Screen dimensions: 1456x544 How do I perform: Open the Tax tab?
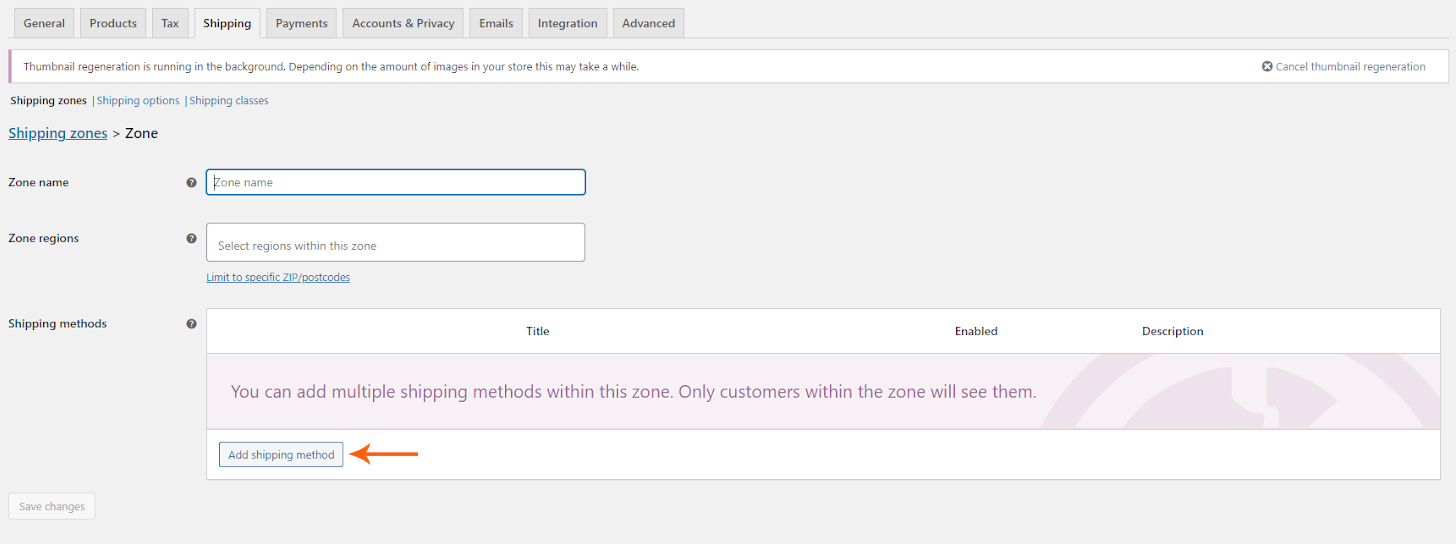pos(170,23)
